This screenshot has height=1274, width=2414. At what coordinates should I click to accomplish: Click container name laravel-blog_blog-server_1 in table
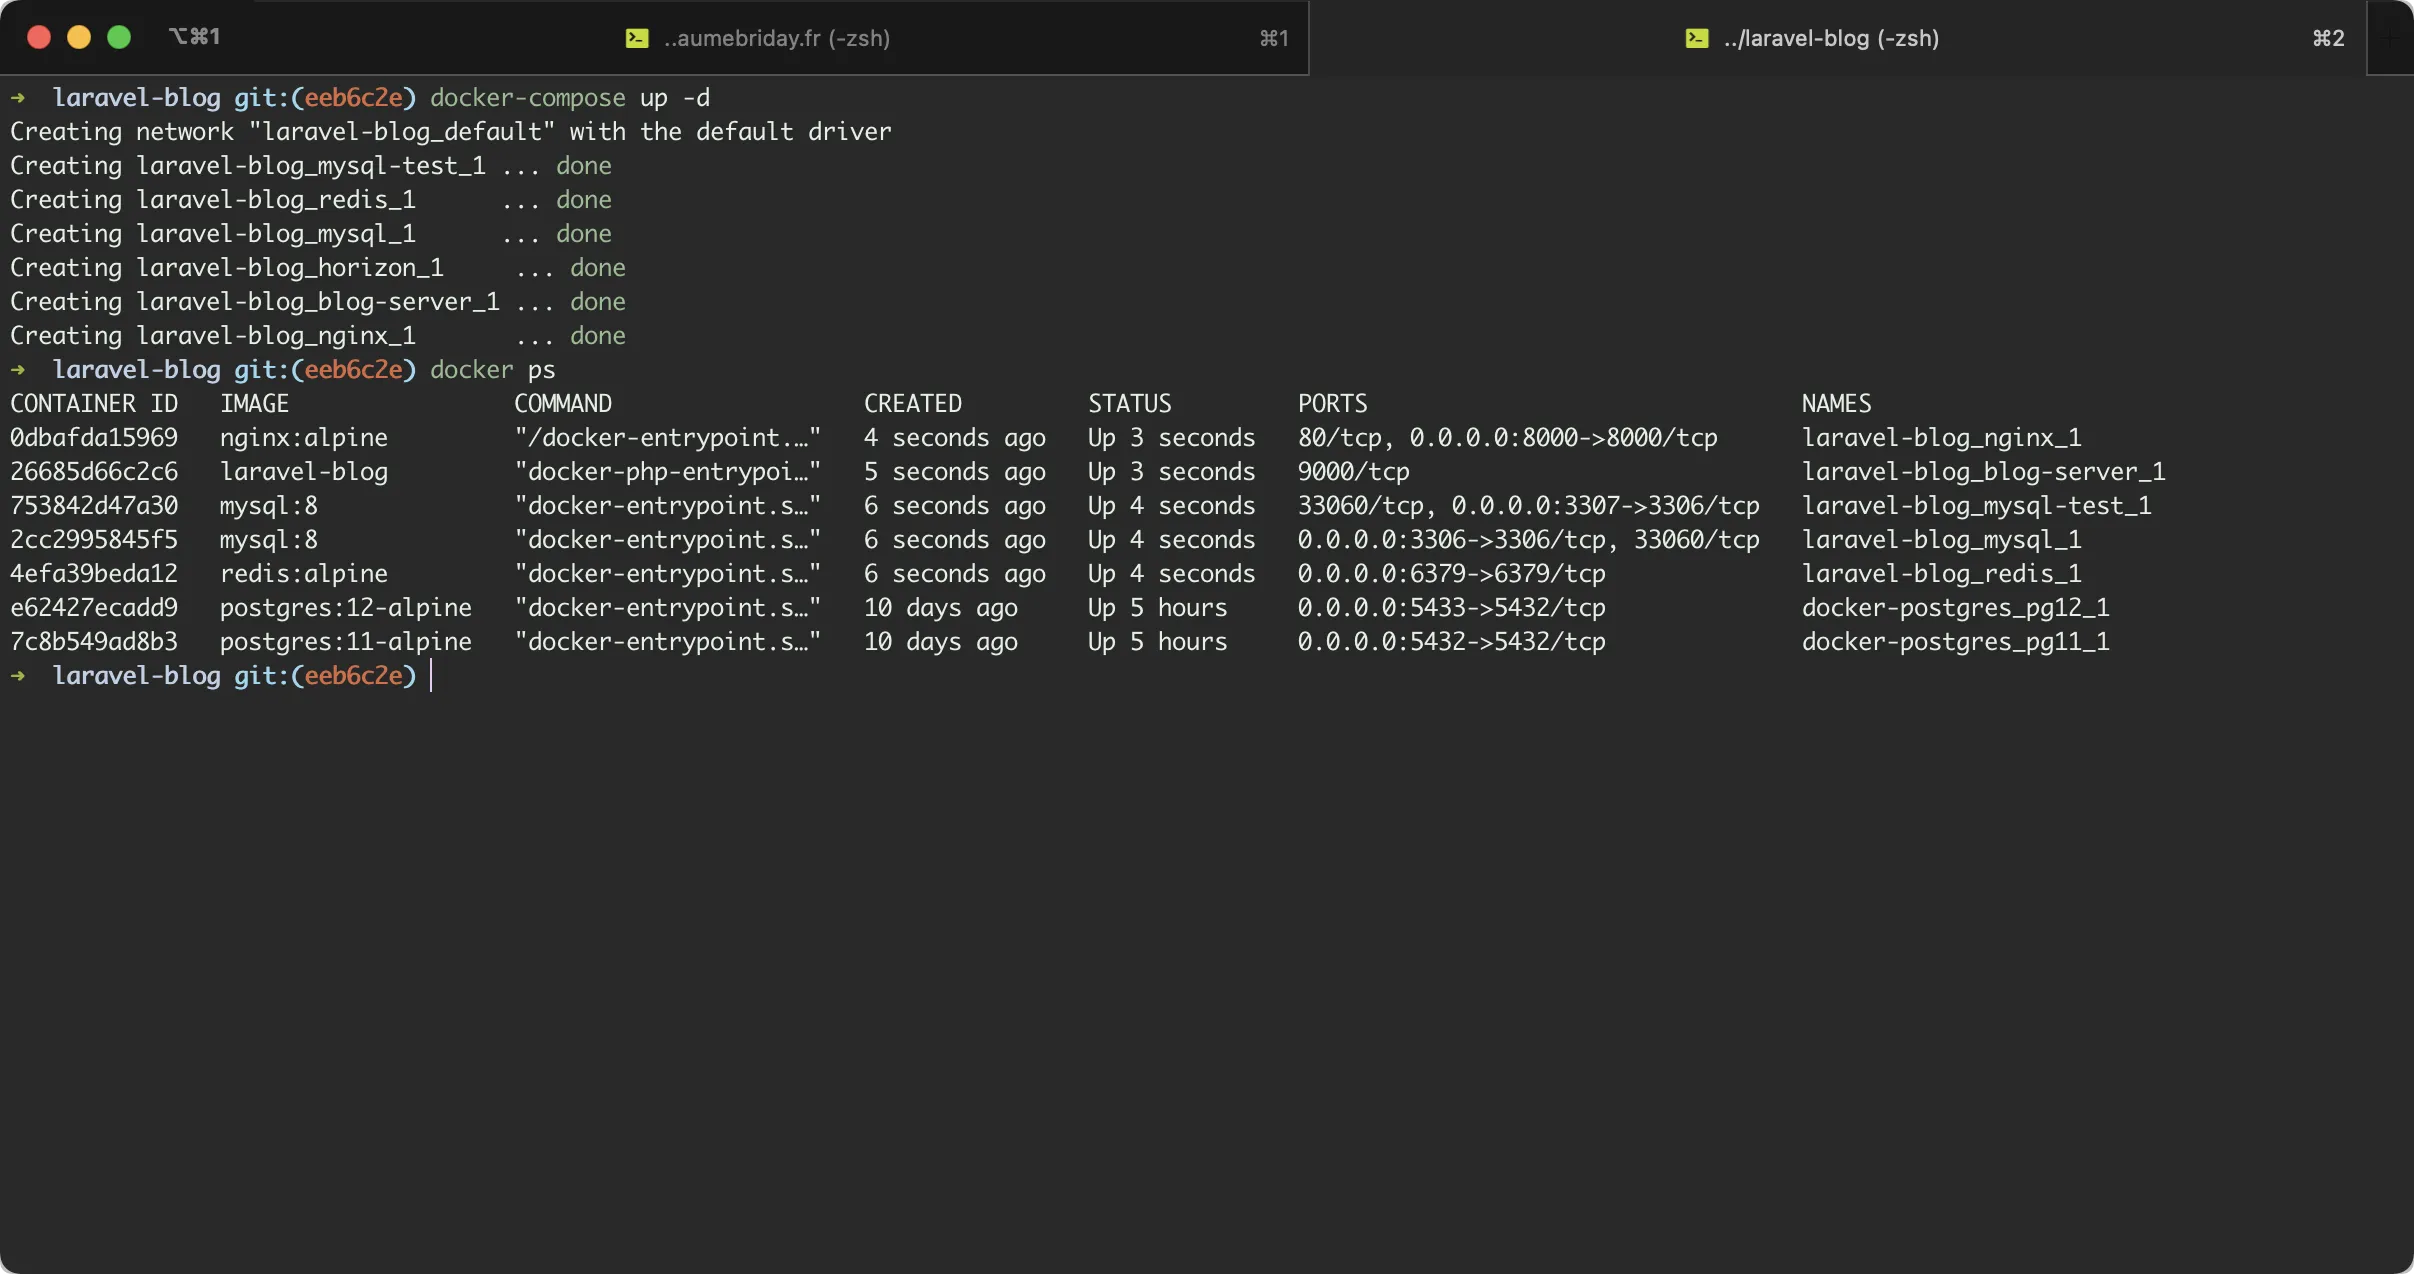tap(1983, 472)
